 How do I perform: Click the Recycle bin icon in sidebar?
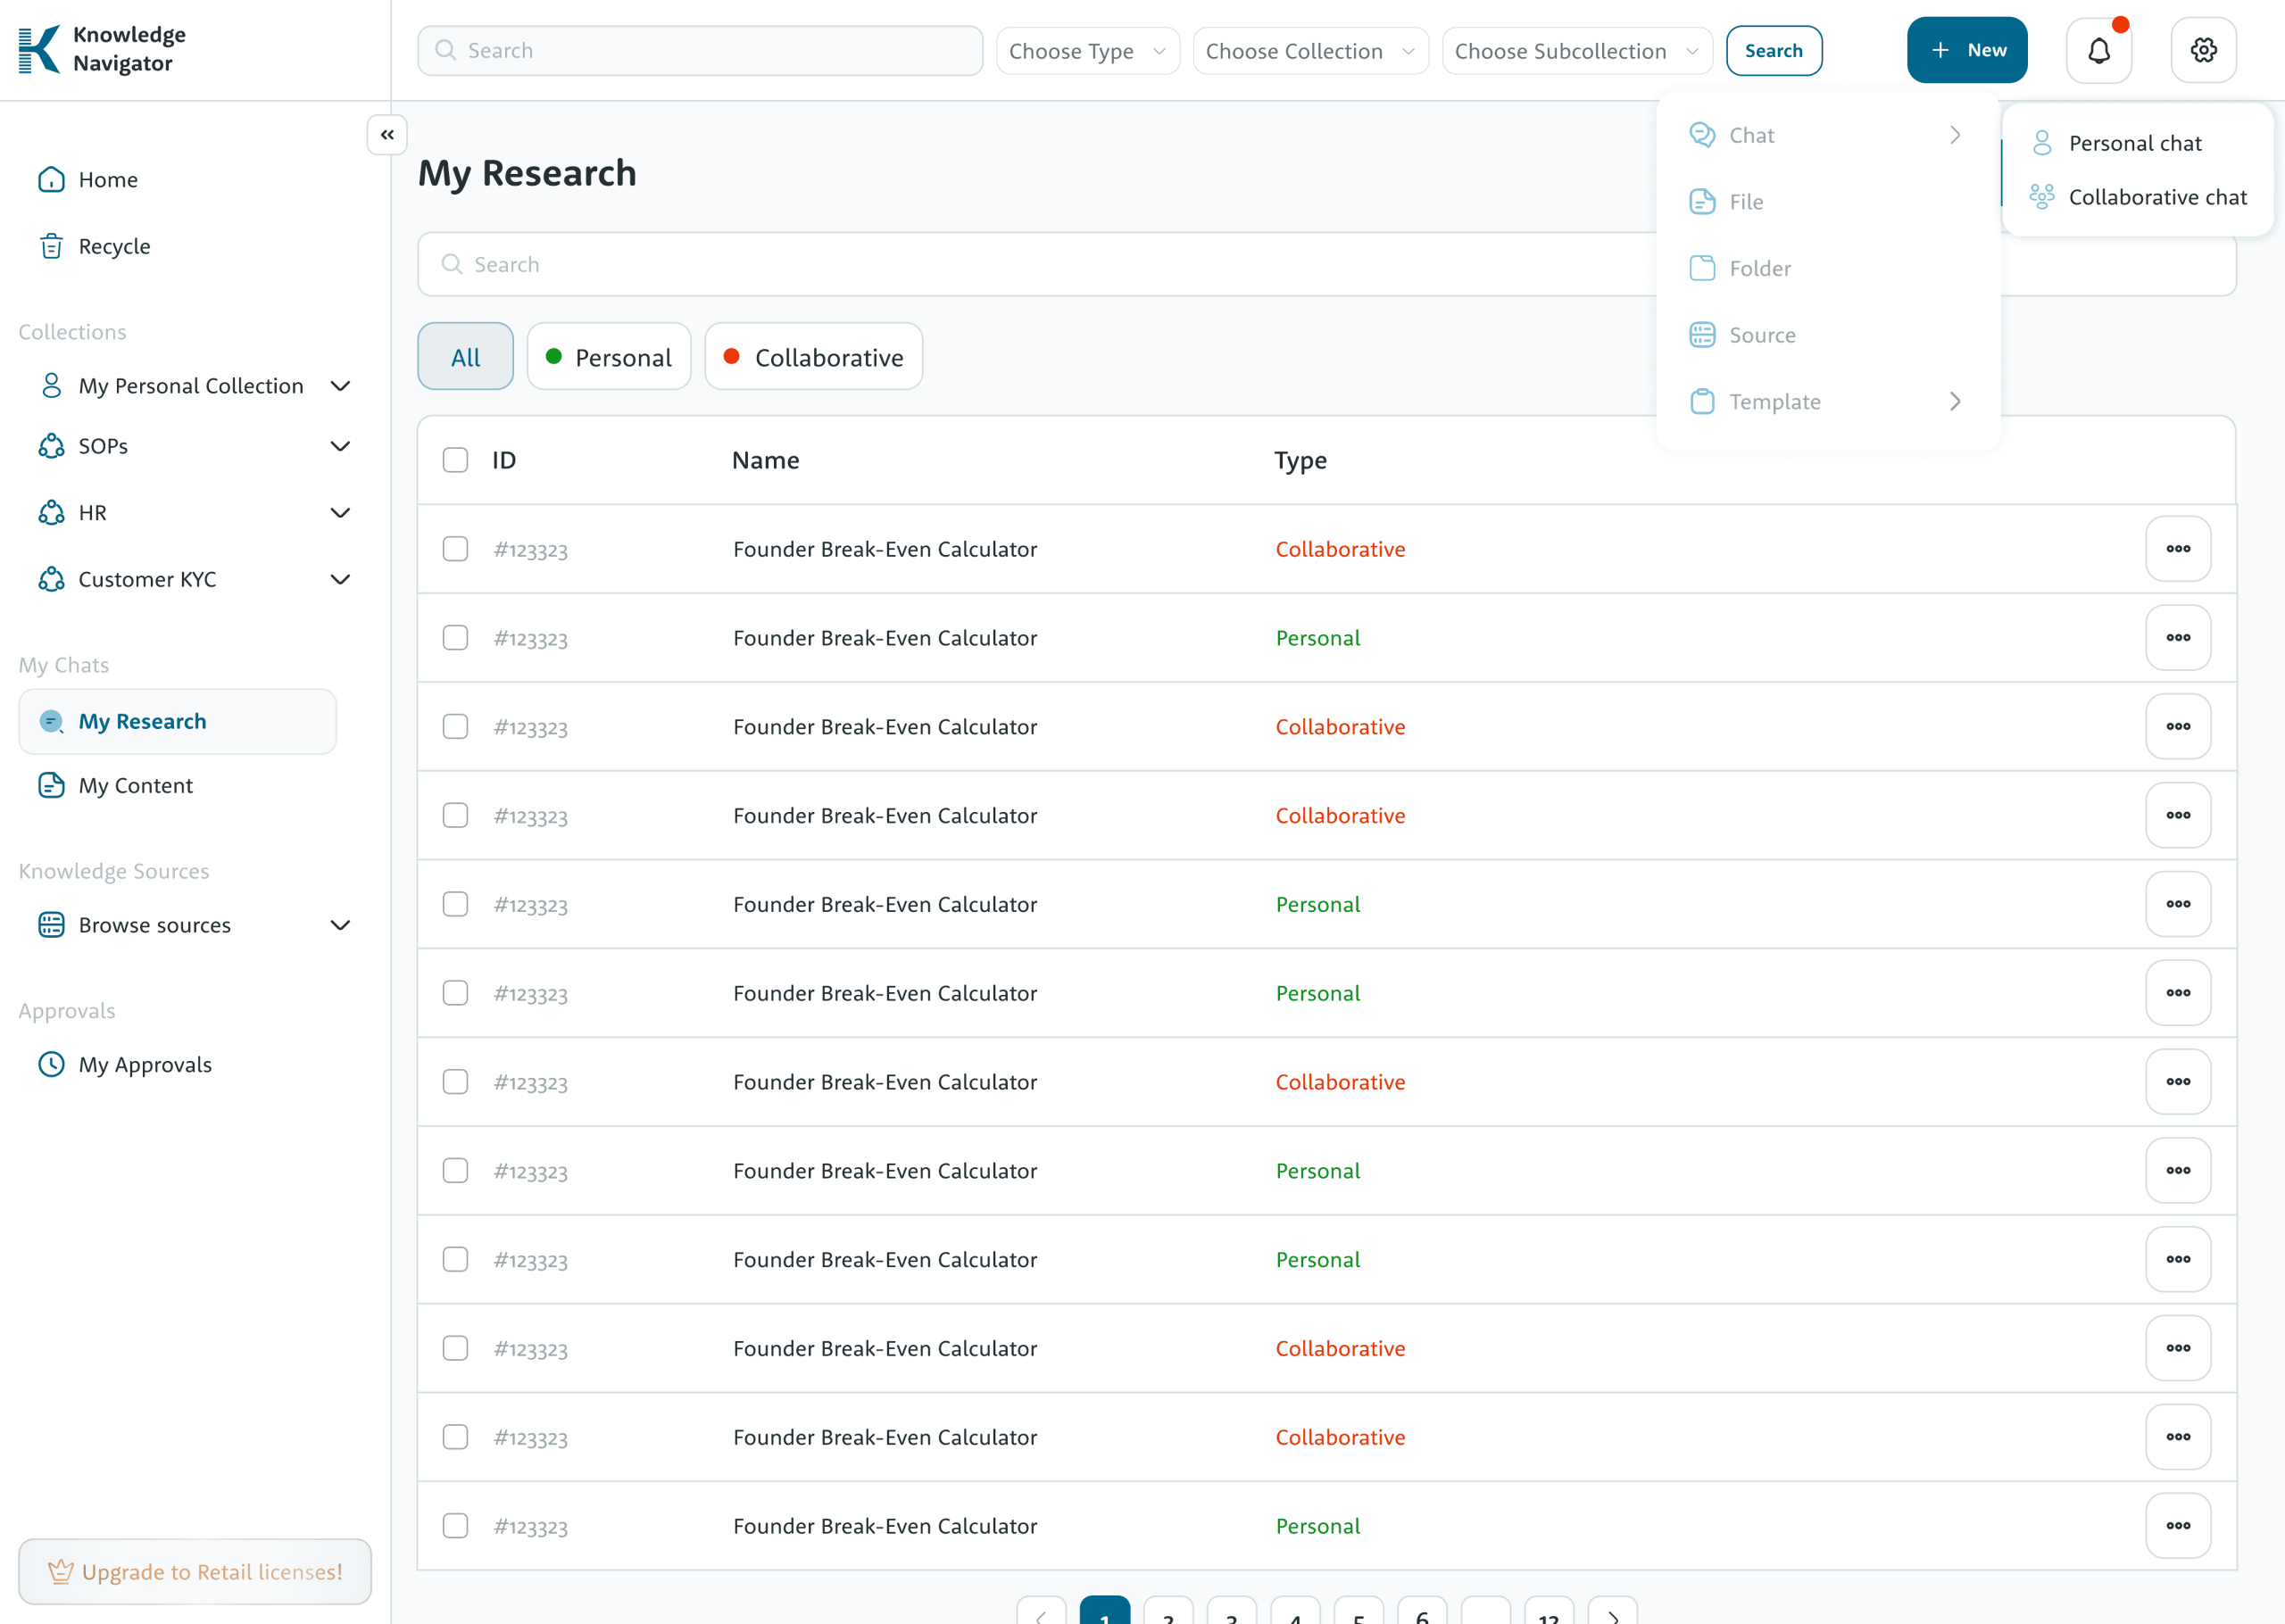pos(51,246)
